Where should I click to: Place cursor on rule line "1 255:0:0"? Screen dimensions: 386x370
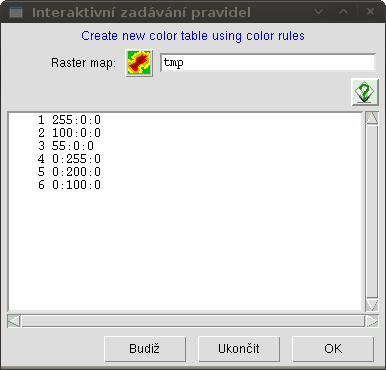[x=69, y=120]
